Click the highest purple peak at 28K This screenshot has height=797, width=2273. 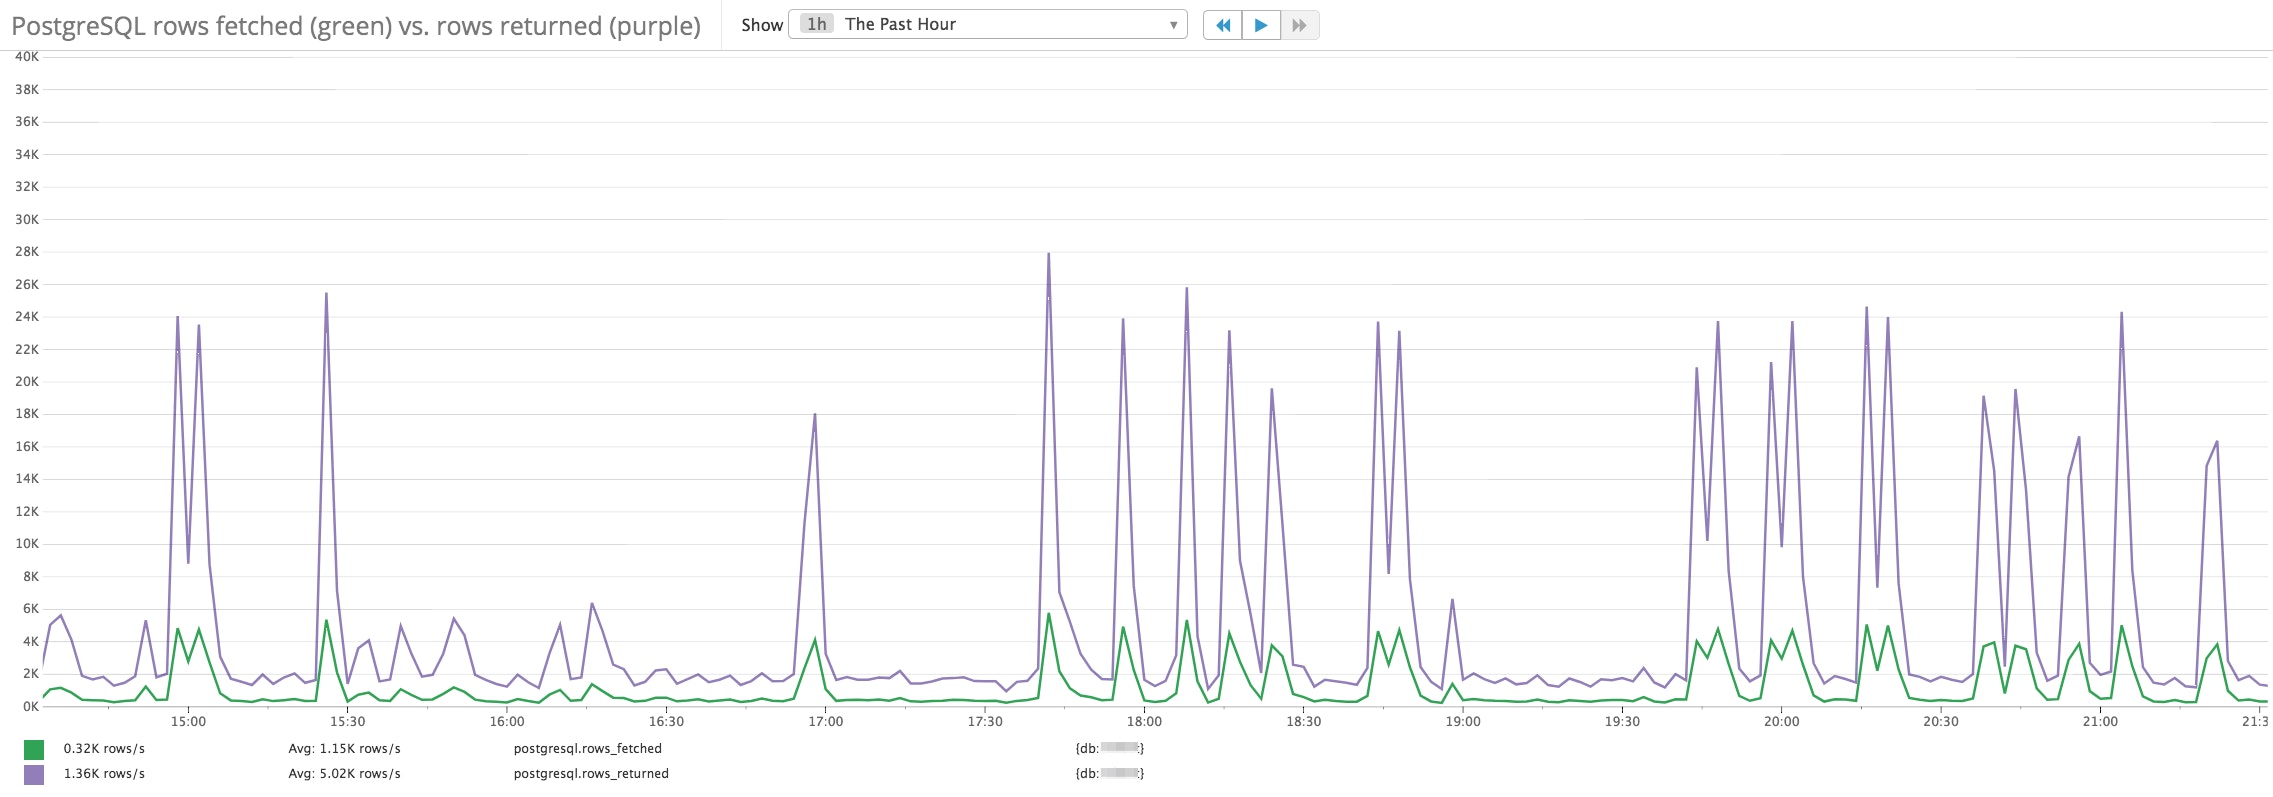(1048, 255)
